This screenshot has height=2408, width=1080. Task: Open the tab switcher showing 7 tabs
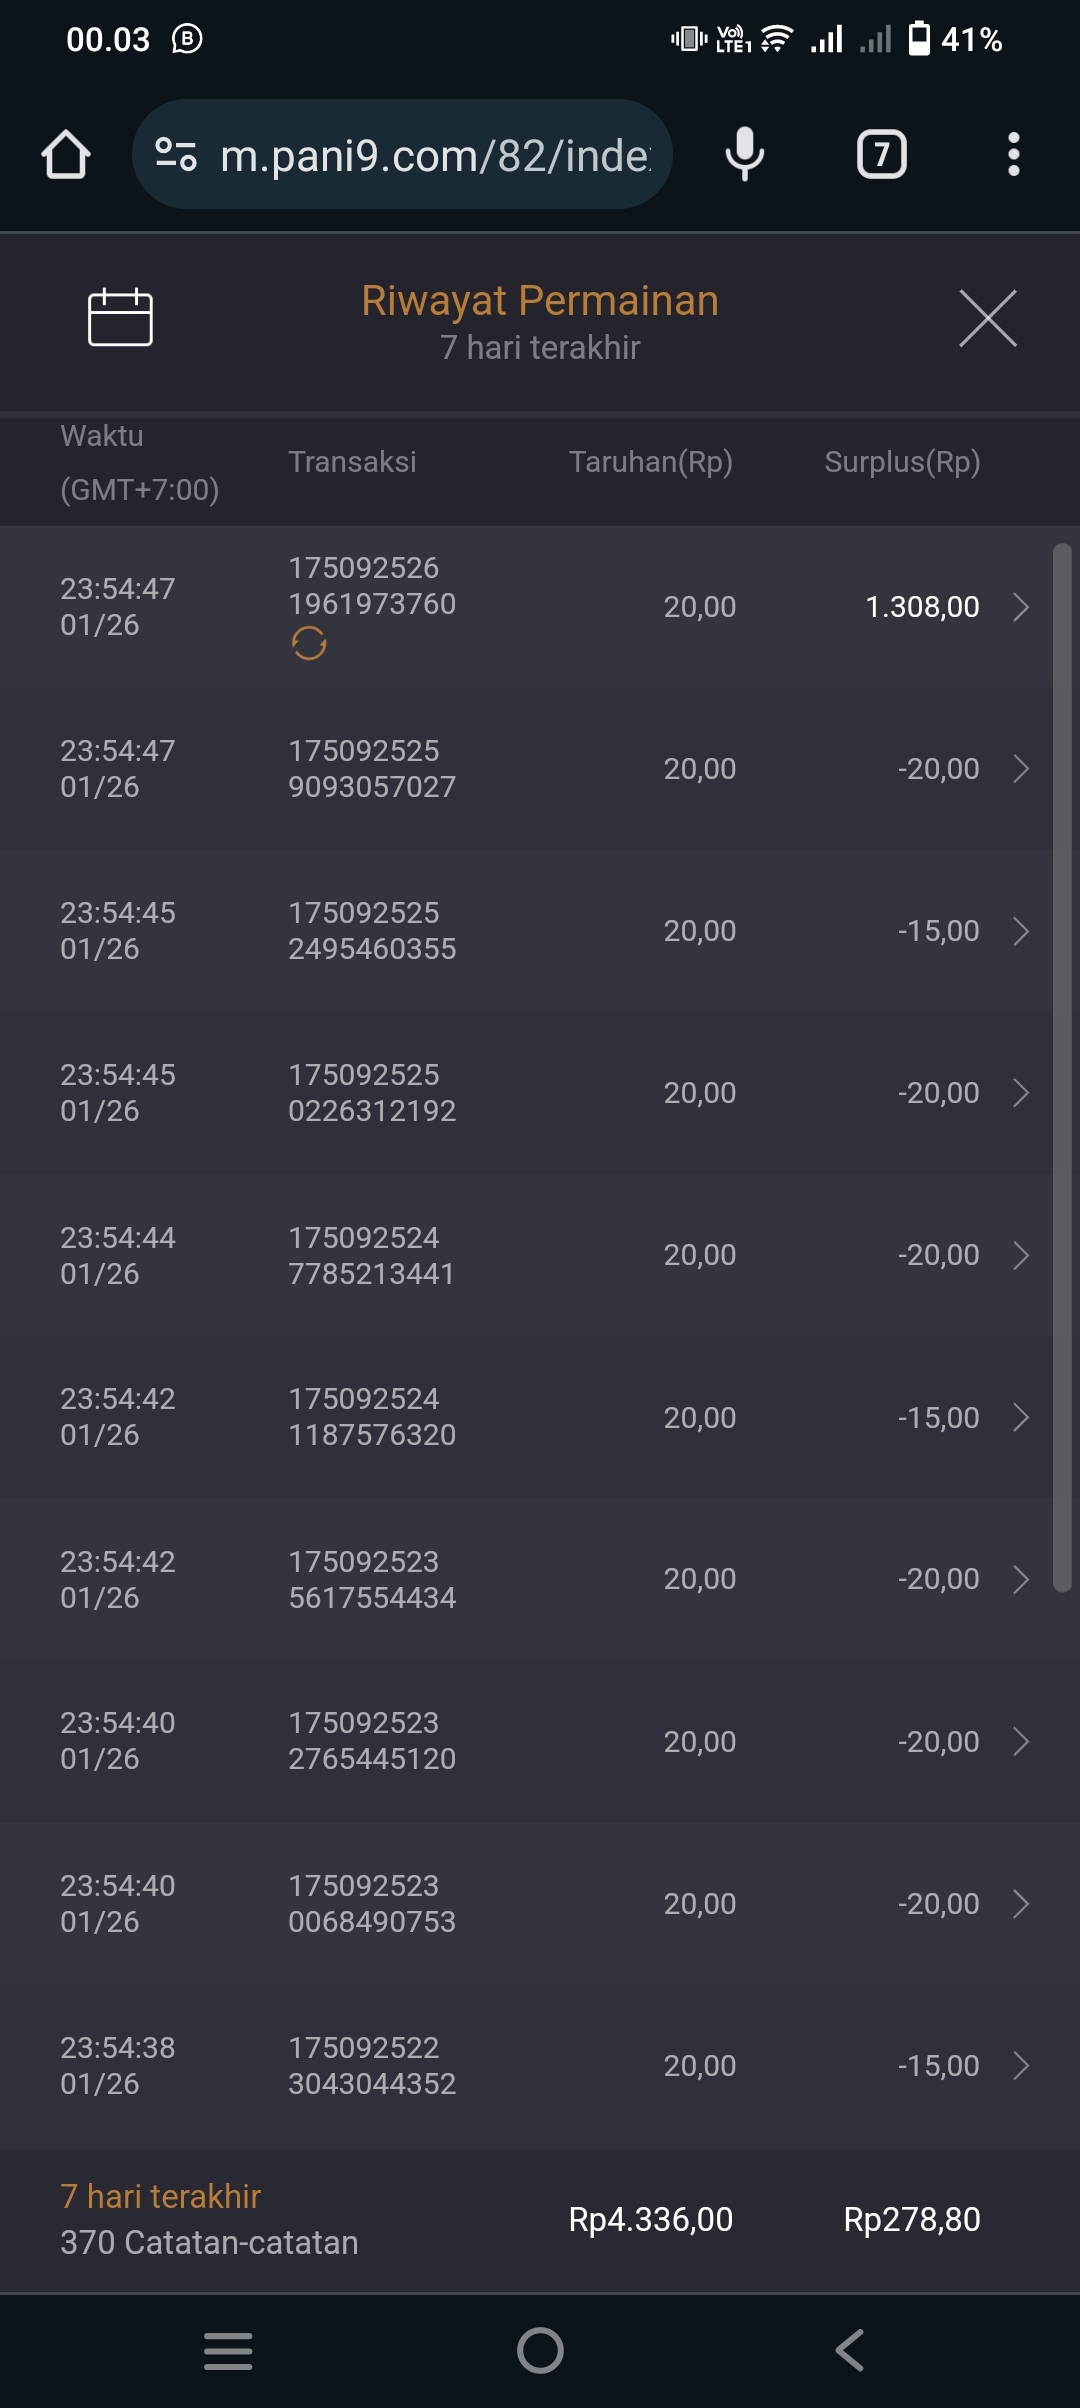click(881, 155)
